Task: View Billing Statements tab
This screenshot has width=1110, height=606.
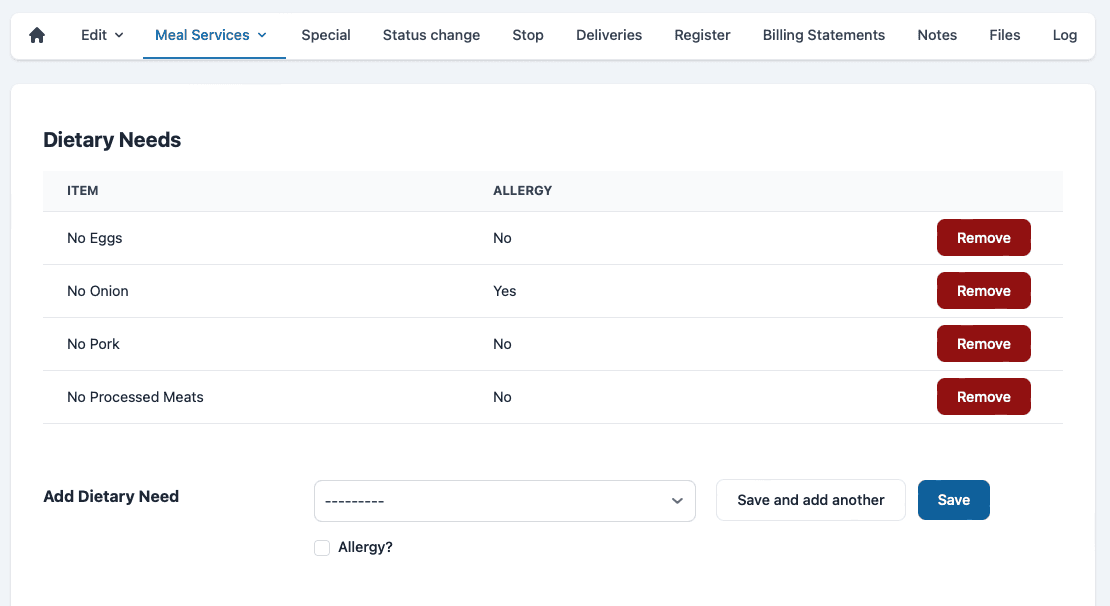Action: (x=823, y=35)
